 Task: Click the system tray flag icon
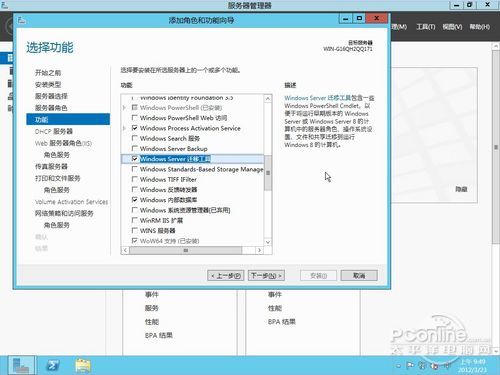(410, 366)
